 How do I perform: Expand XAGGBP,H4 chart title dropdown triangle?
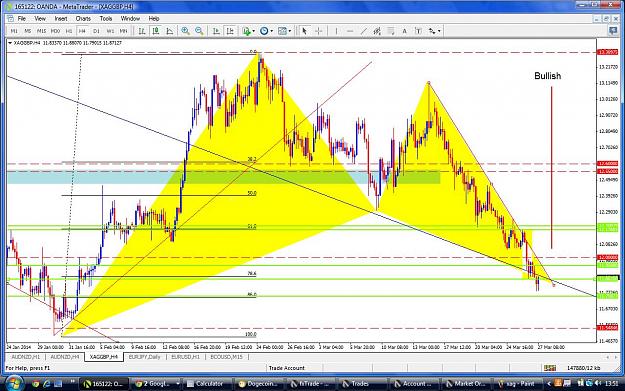coord(10,43)
